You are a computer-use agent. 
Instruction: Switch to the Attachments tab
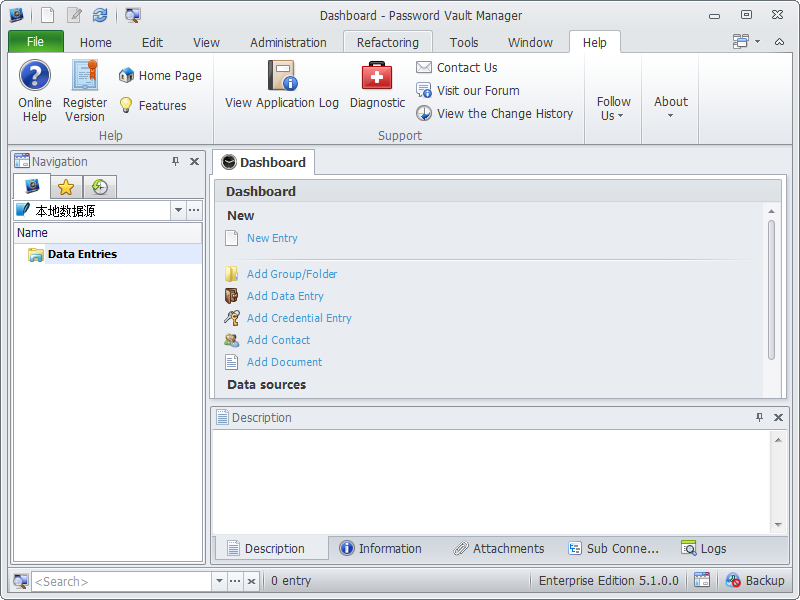499,548
